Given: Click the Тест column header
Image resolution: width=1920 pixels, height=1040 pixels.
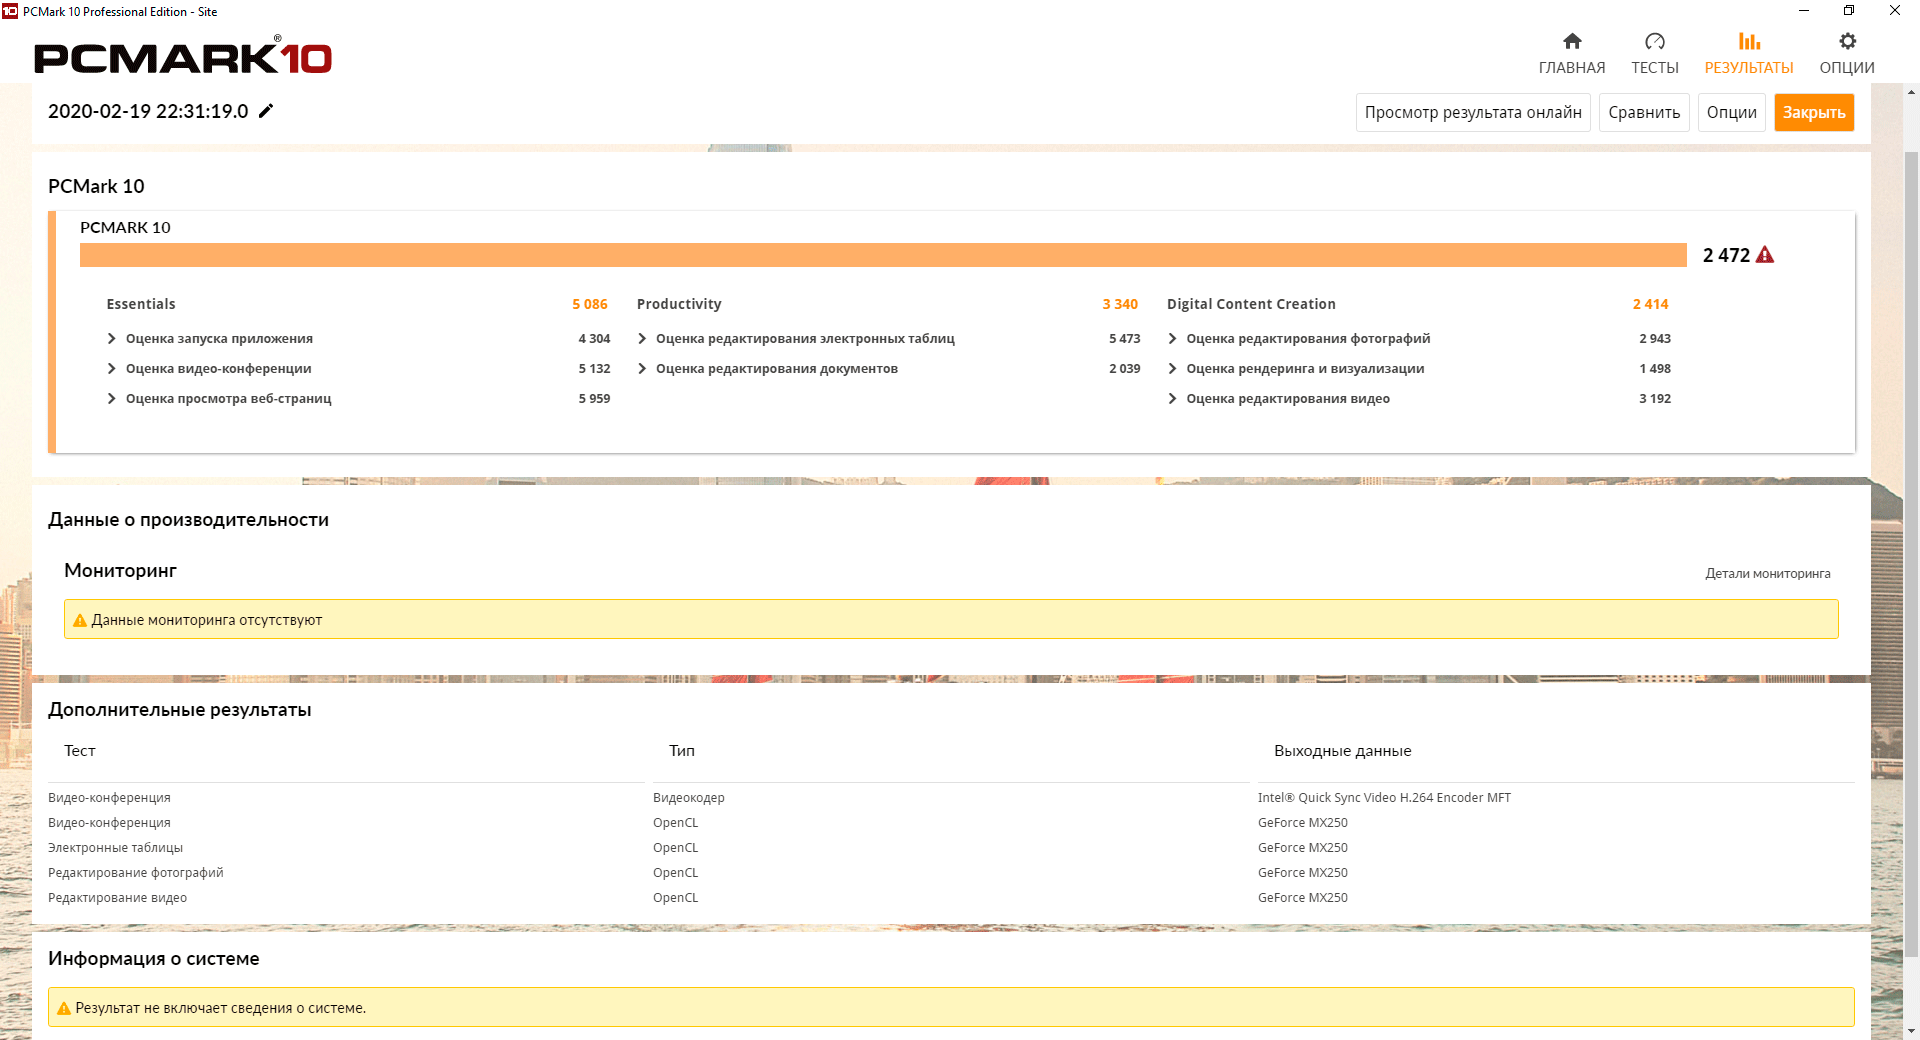Looking at the screenshot, I should (80, 751).
